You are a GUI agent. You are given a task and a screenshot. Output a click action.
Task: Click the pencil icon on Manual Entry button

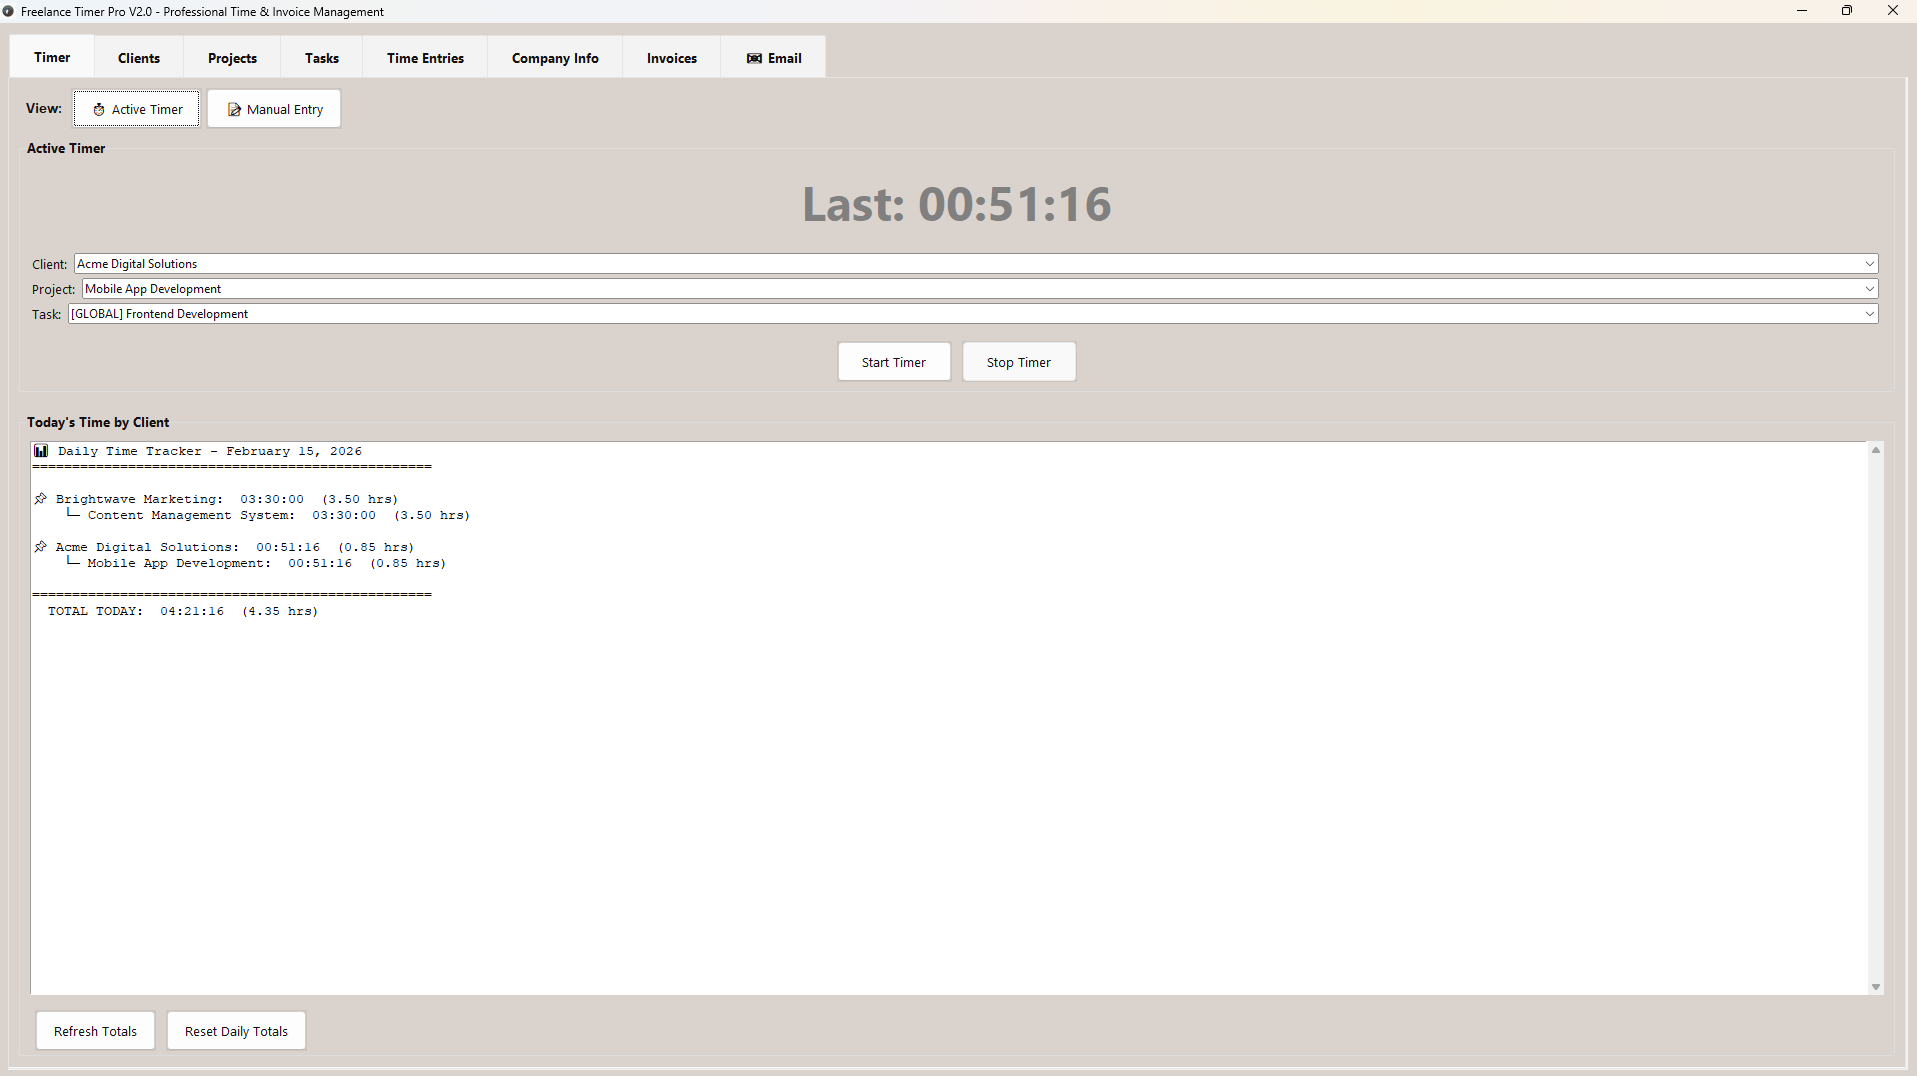[x=234, y=109]
